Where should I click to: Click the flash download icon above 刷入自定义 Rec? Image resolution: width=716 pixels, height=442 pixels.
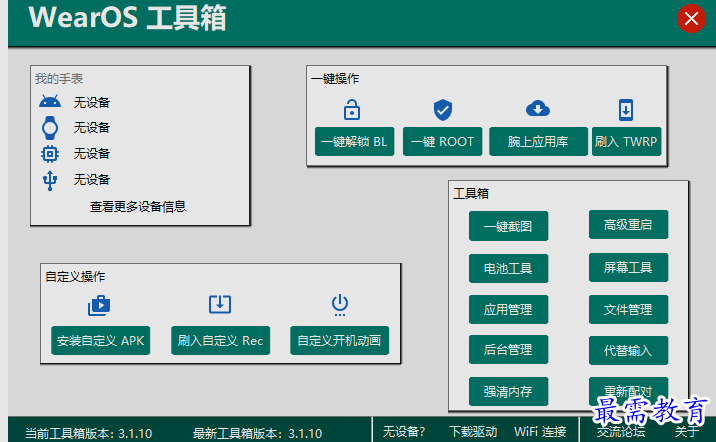(220, 304)
